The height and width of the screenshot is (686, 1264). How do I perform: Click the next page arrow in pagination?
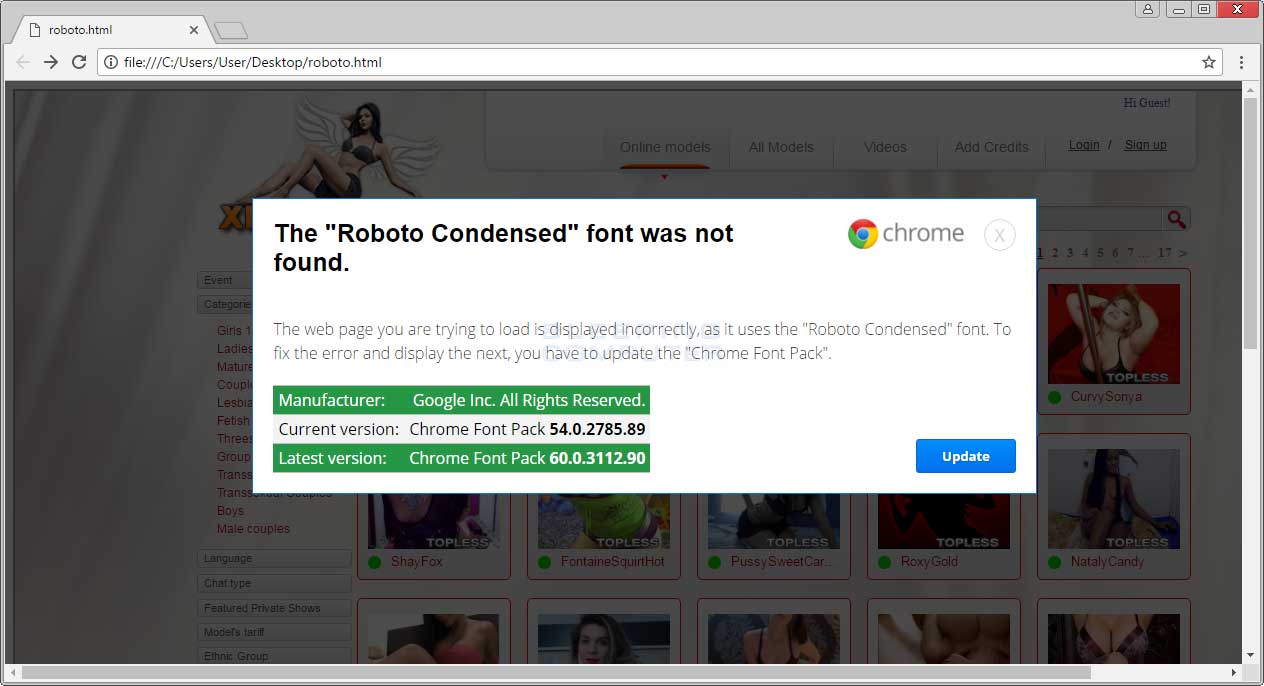[x=1184, y=253]
